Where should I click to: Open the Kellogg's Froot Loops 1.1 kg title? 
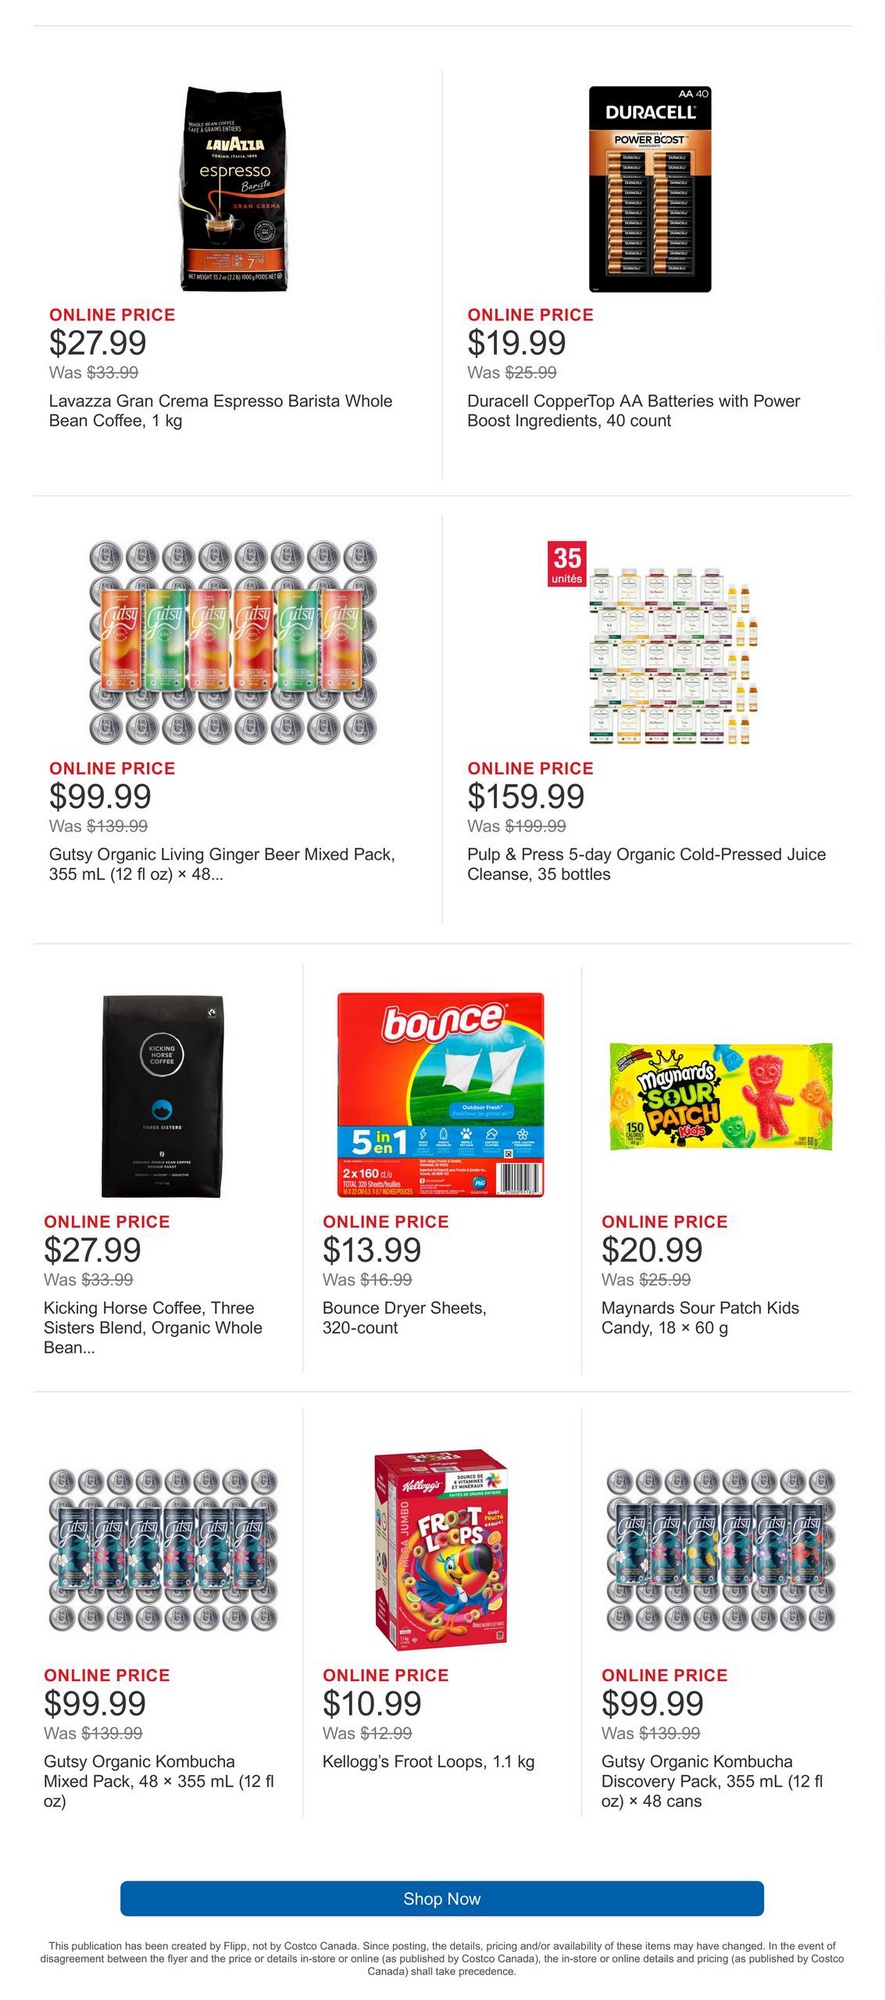[x=428, y=1761]
